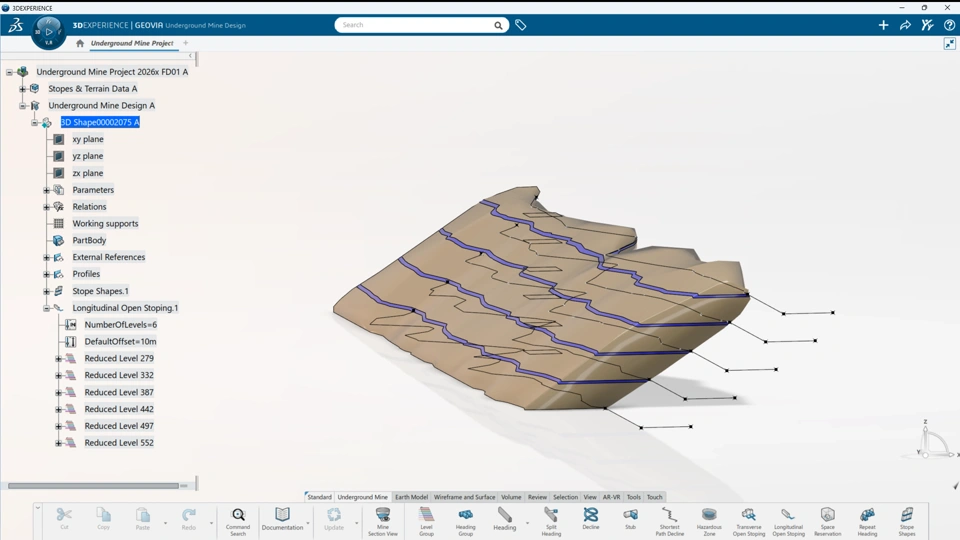Screen dimensions: 960x540
Task: Click the expand view icon at top right
Action: coord(950,43)
